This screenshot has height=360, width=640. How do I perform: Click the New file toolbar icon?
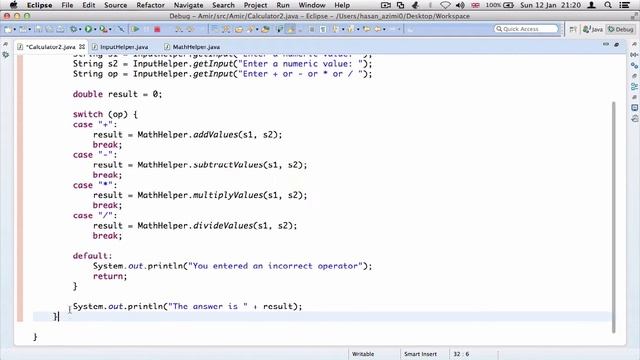(8, 29)
